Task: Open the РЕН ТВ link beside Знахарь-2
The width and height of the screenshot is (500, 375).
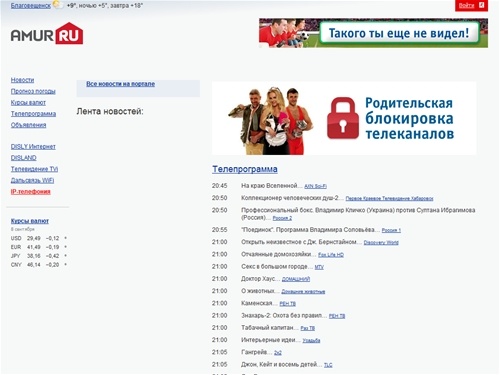Action: pyautogui.click(x=337, y=316)
